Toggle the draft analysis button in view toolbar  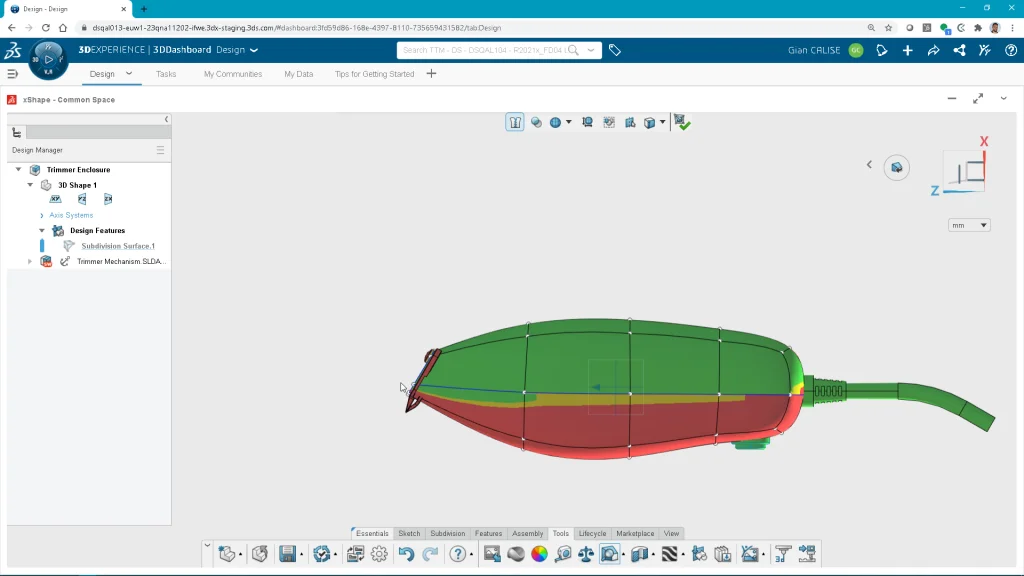coord(515,122)
